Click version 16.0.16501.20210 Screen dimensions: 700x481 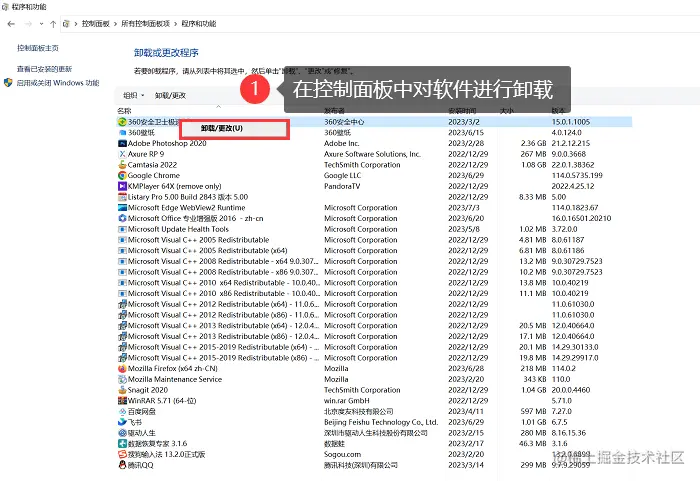[x=581, y=218]
